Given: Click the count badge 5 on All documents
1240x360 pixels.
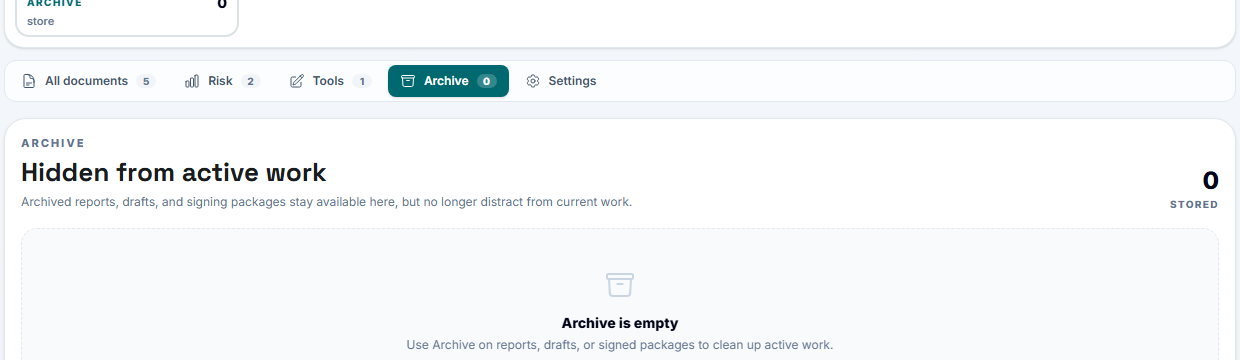Looking at the screenshot, I should point(146,81).
